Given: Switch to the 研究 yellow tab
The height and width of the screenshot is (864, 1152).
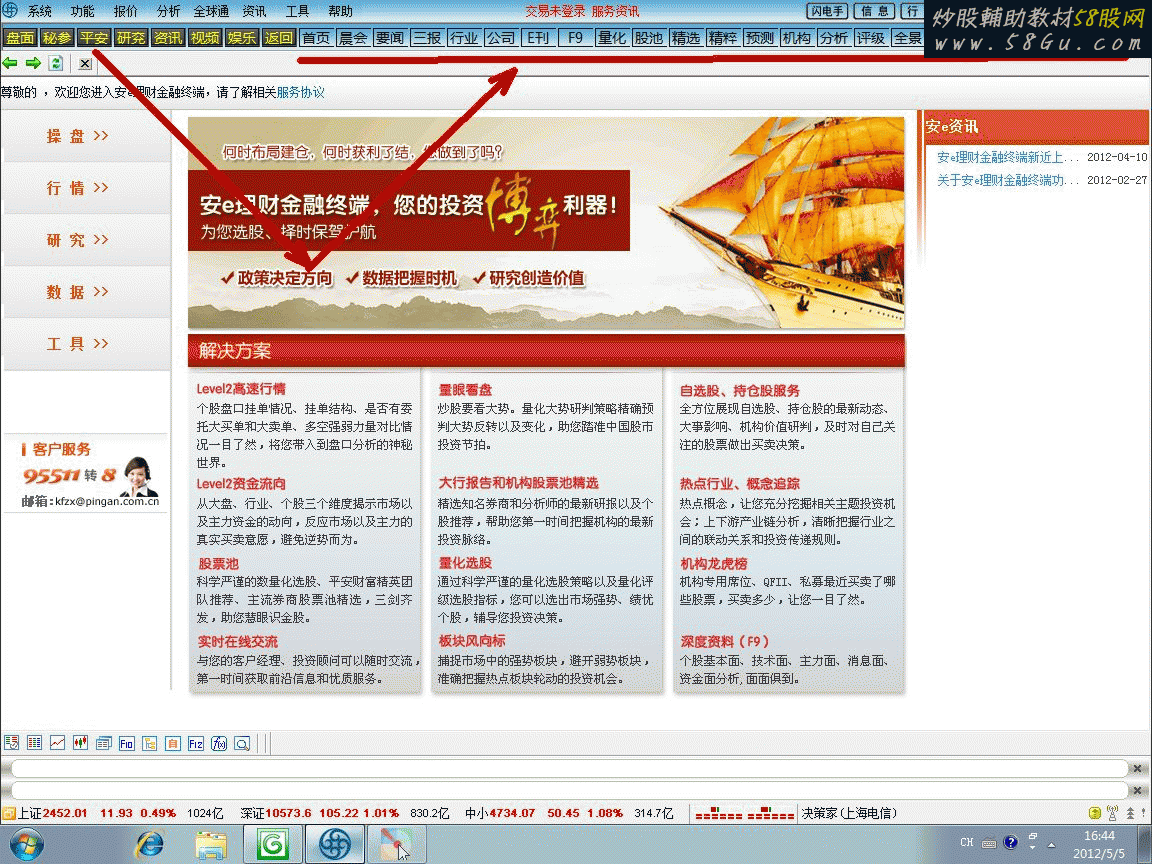Looking at the screenshot, I should point(131,37).
